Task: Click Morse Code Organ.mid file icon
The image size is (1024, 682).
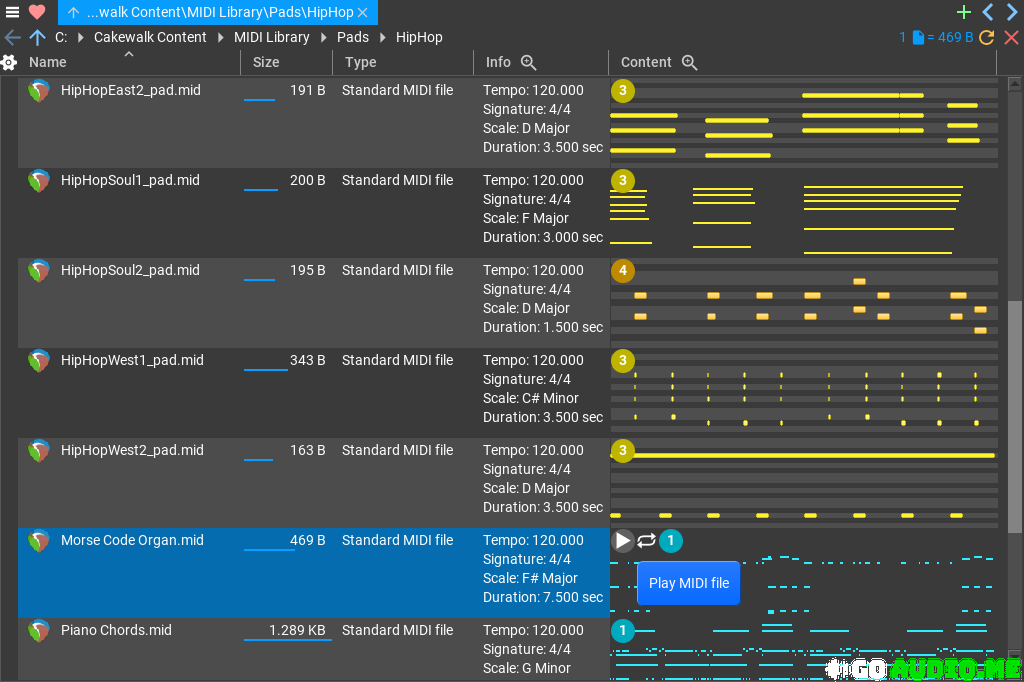Action: click(39, 541)
